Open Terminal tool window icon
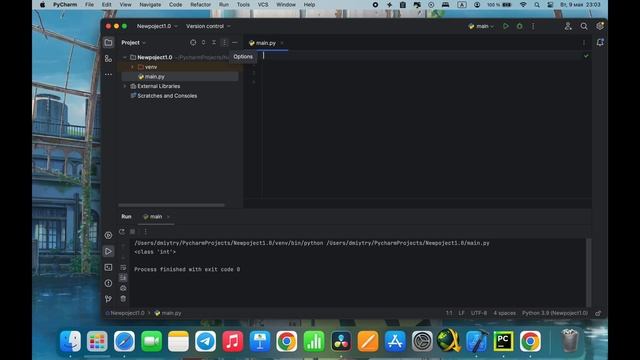 [108, 267]
